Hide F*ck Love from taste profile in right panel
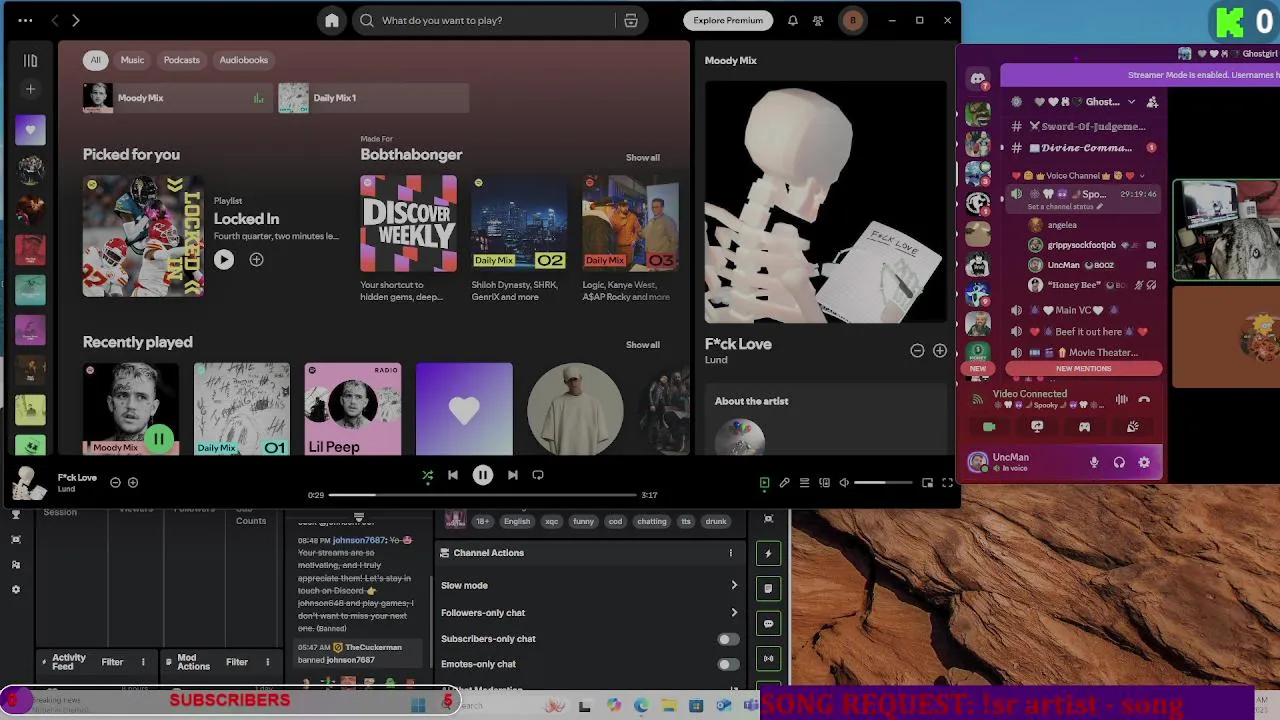 click(x=917, y=351)
